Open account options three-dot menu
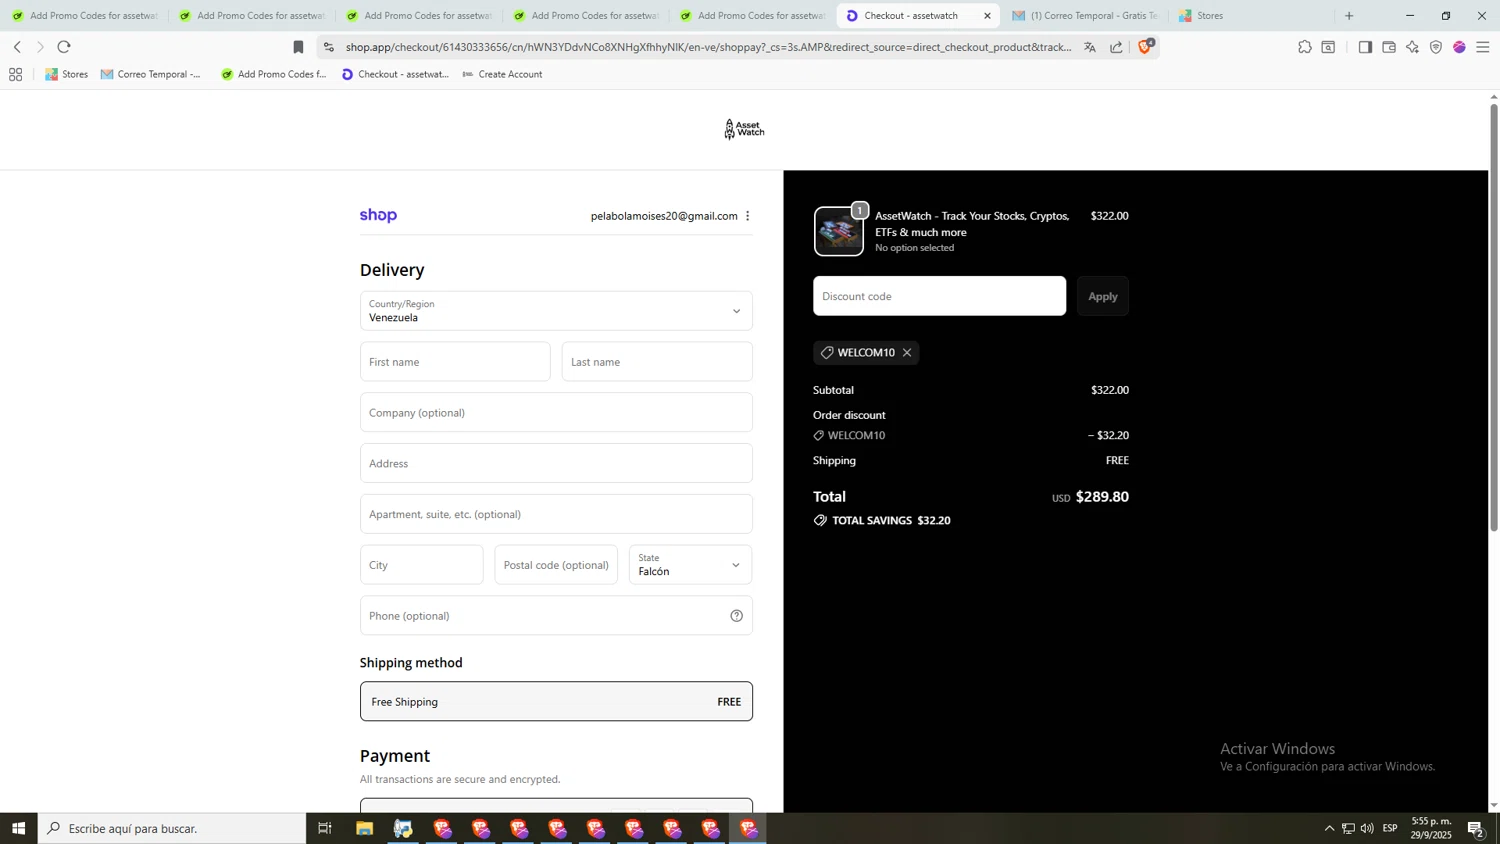This screenshot has width=1500, height=844. (x=747, y=216)
